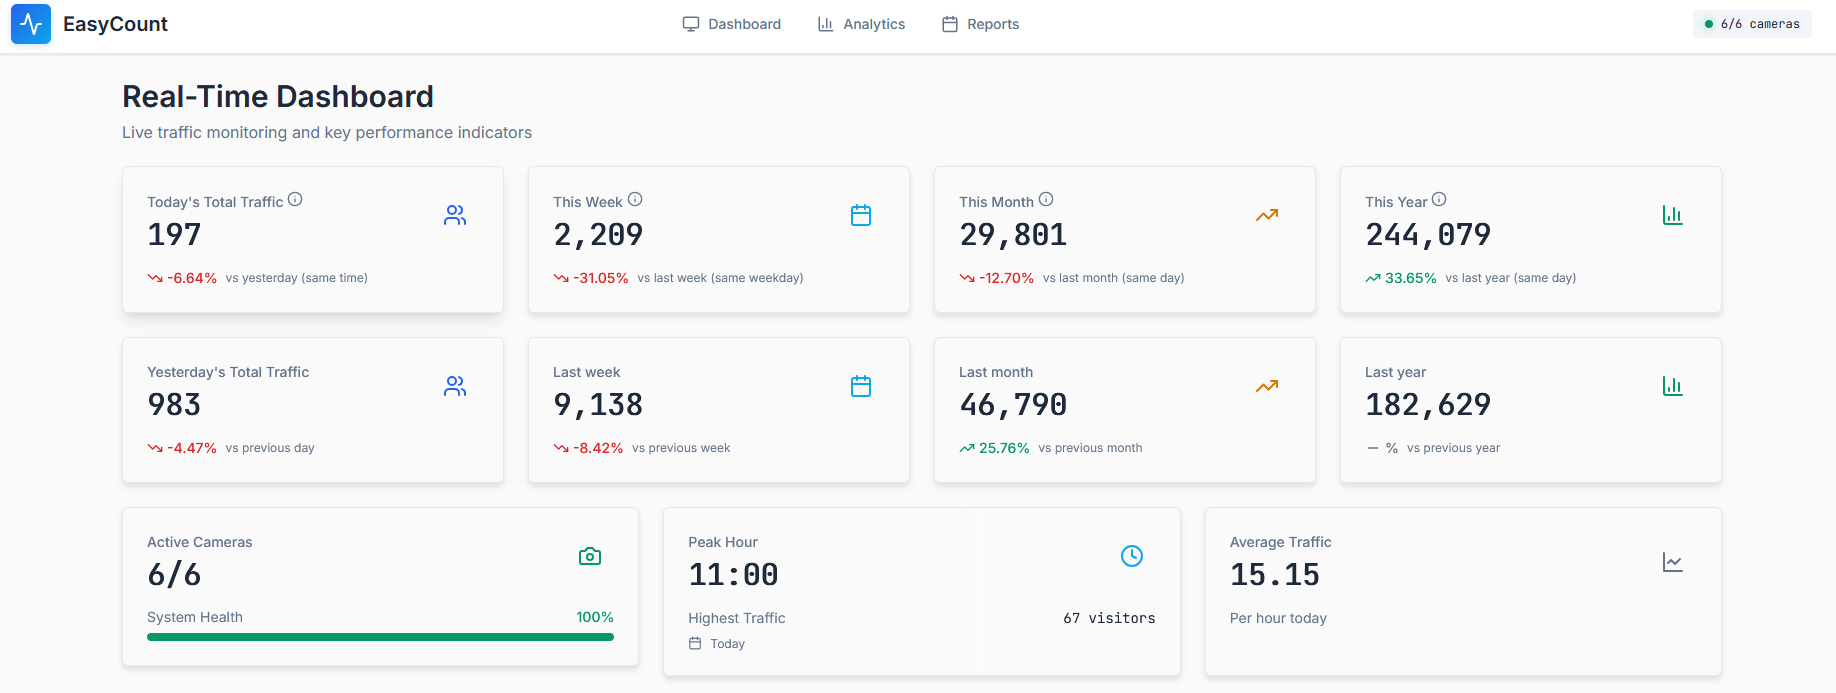The height and width of the screenshot is (693, 1836).
Task: Click the 100% system health value
Action: click(595, 617)
